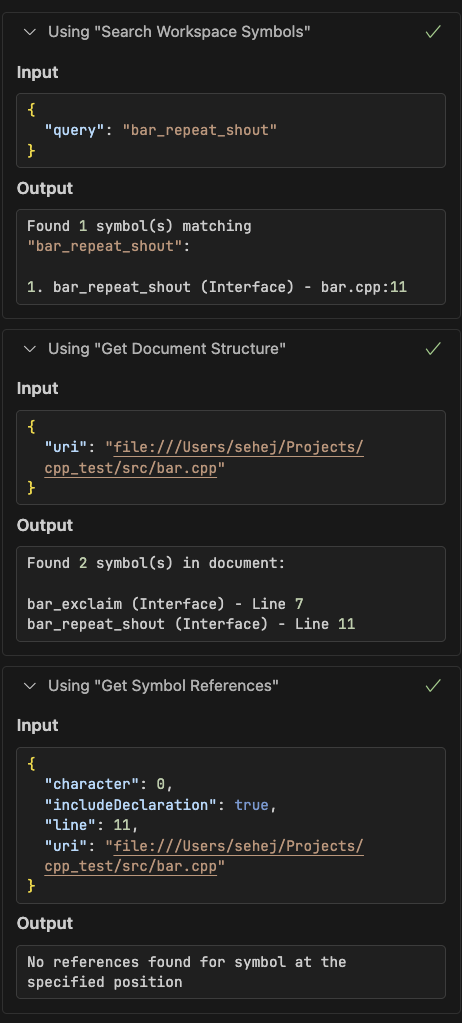Image resolution: width=462 pixels, height=1023 pixels.
Task: Click the green checkmark for Search Workspace Symbols
Action: 433,31
